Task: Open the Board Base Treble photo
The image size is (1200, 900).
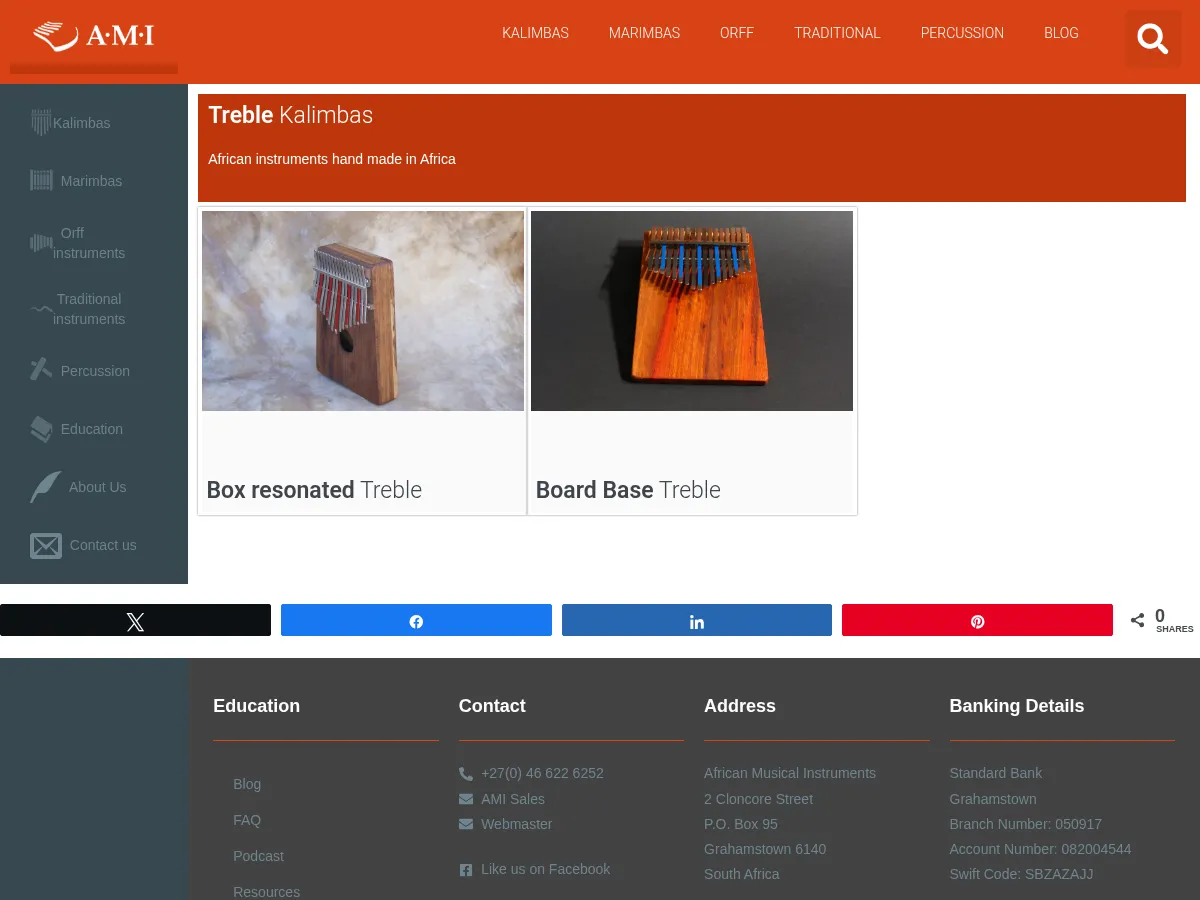Action: [692, 311]
